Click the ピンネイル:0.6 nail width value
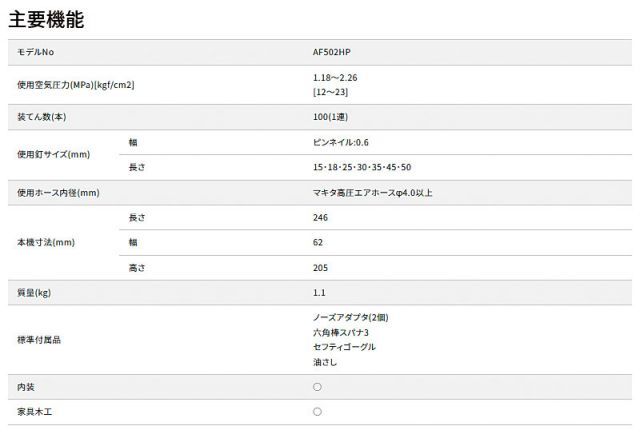The height and width of the screenshot is (438, 640). pos(341,142)
